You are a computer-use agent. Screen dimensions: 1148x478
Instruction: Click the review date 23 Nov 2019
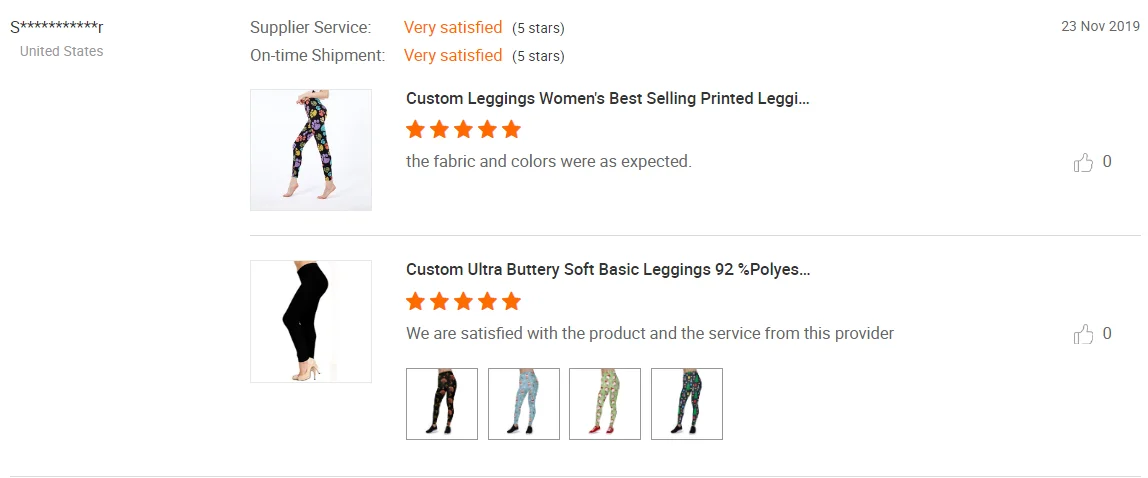(1100, 27)
